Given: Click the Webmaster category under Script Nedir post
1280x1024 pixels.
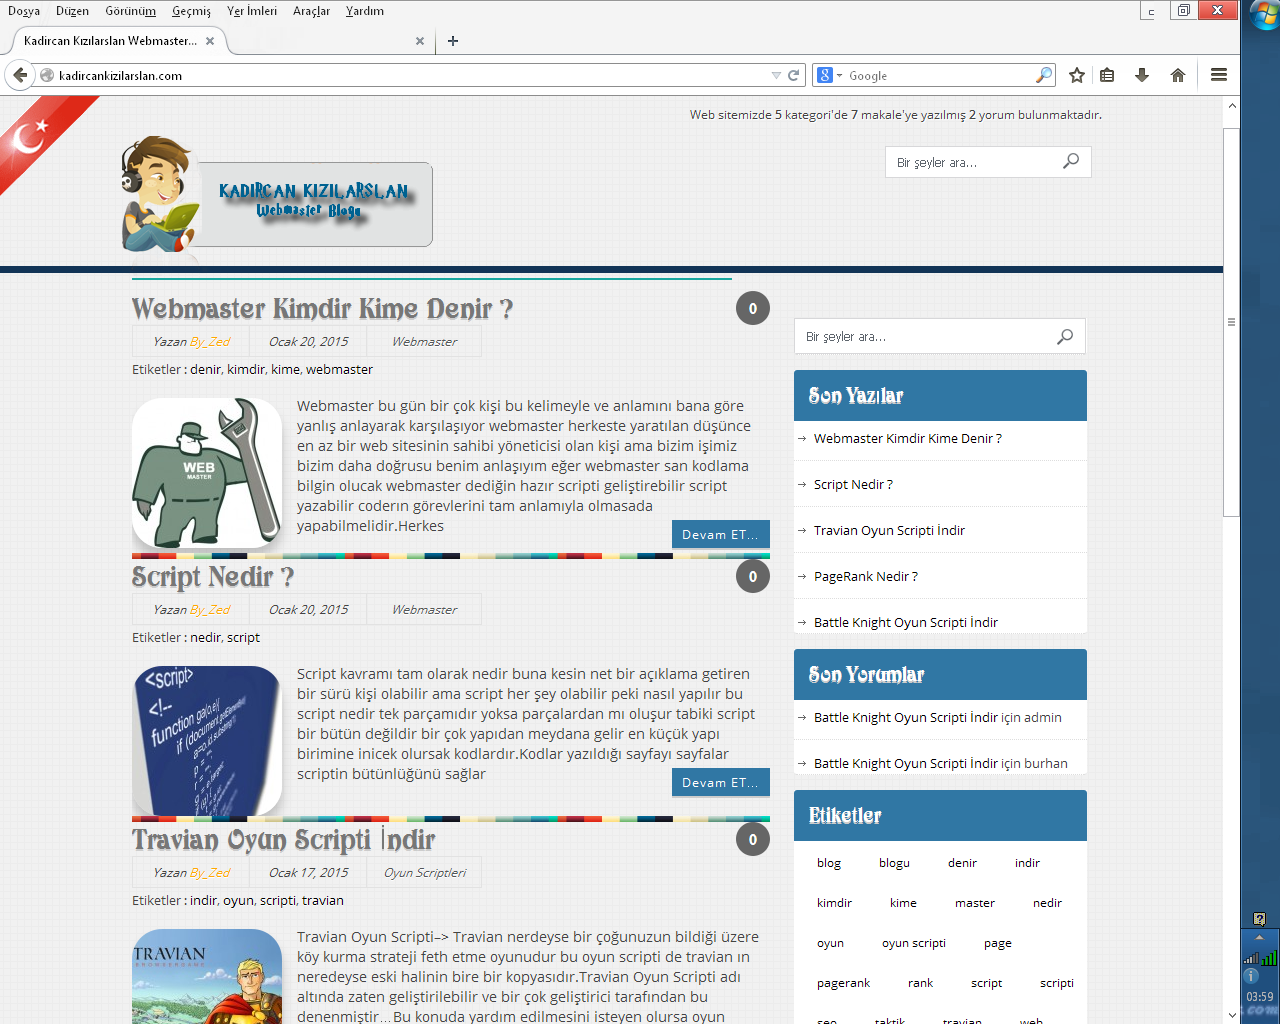Looking at the screenshot, I should (424, 609).
